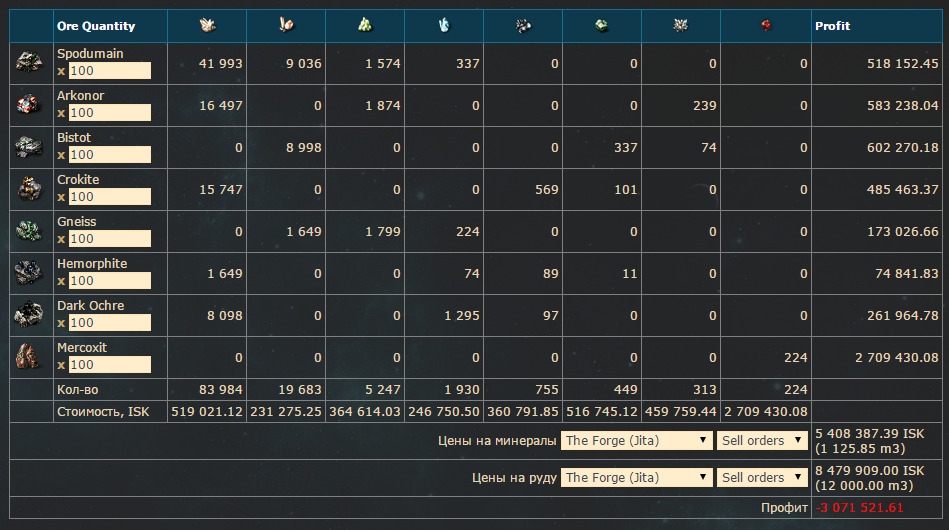Click ore total 8 479 909.00 ISK
Viewport: 949px width, 530px height.
pyautogui.click(x=869, y=471)
